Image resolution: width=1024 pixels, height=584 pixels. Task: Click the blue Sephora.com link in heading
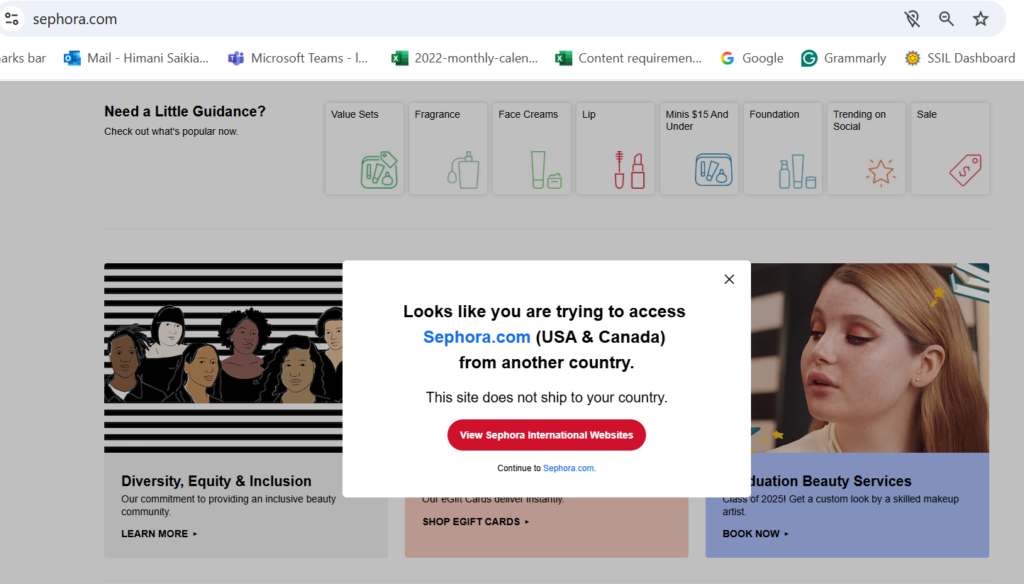476,337
